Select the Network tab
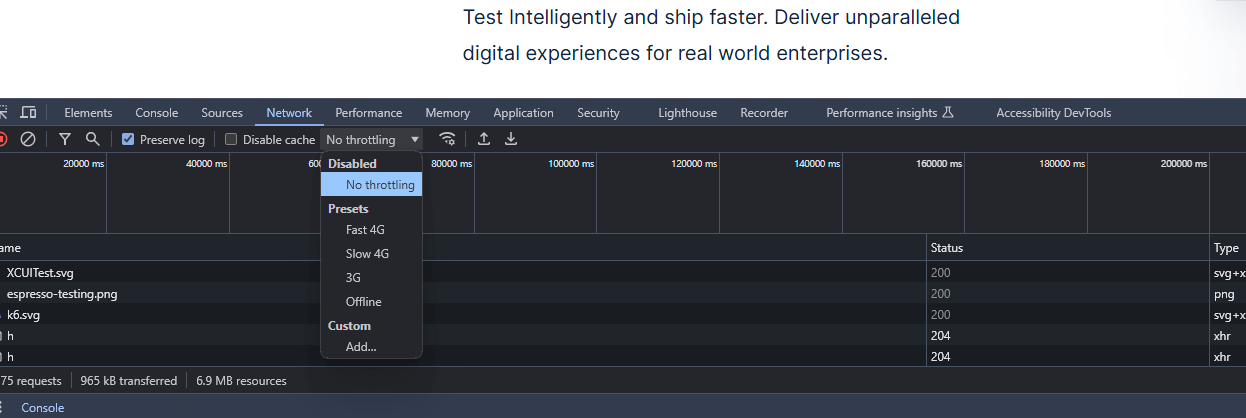 coord(289,113)
